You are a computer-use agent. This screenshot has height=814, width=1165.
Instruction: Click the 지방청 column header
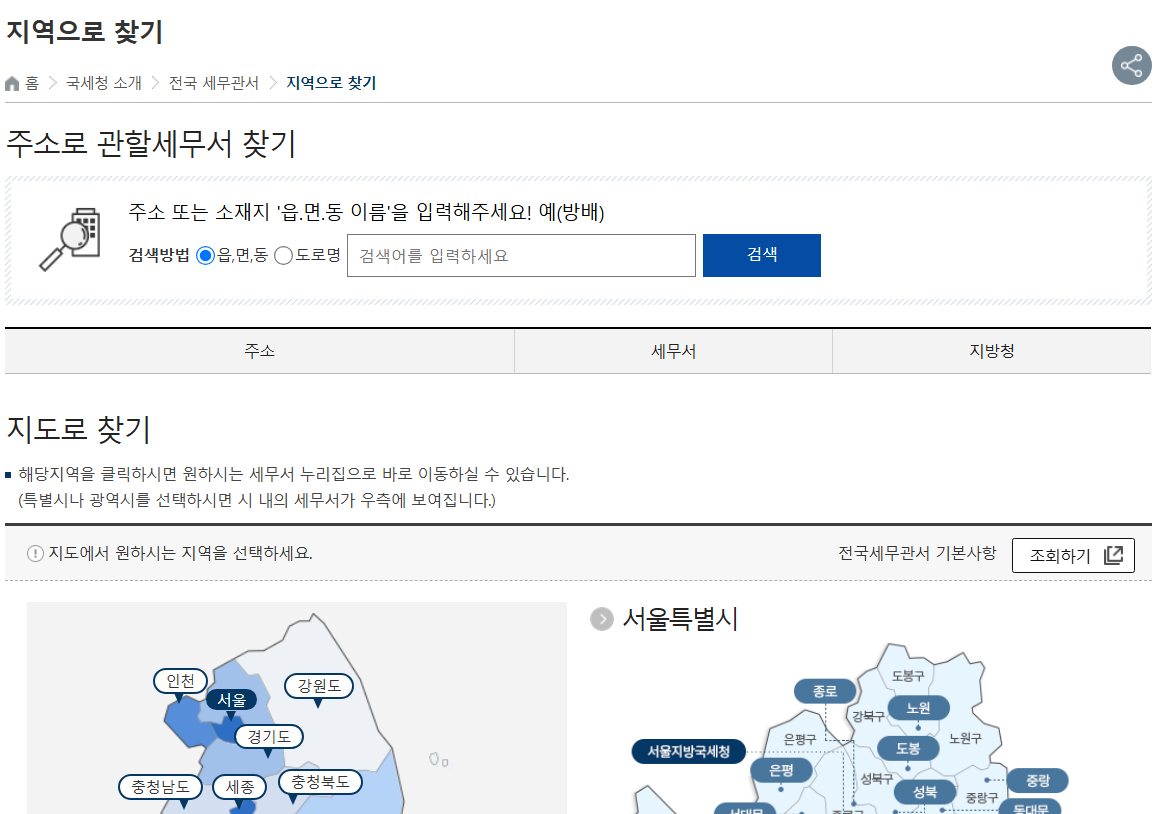coord(992,351)
